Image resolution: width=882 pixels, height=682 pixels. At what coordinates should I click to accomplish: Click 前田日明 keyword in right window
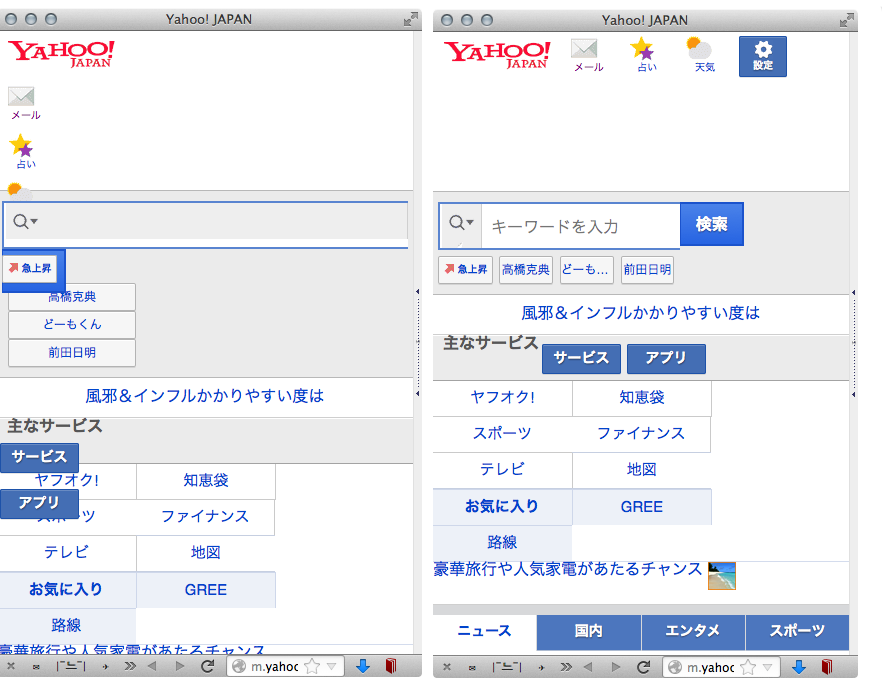click(x=647, y=270)
